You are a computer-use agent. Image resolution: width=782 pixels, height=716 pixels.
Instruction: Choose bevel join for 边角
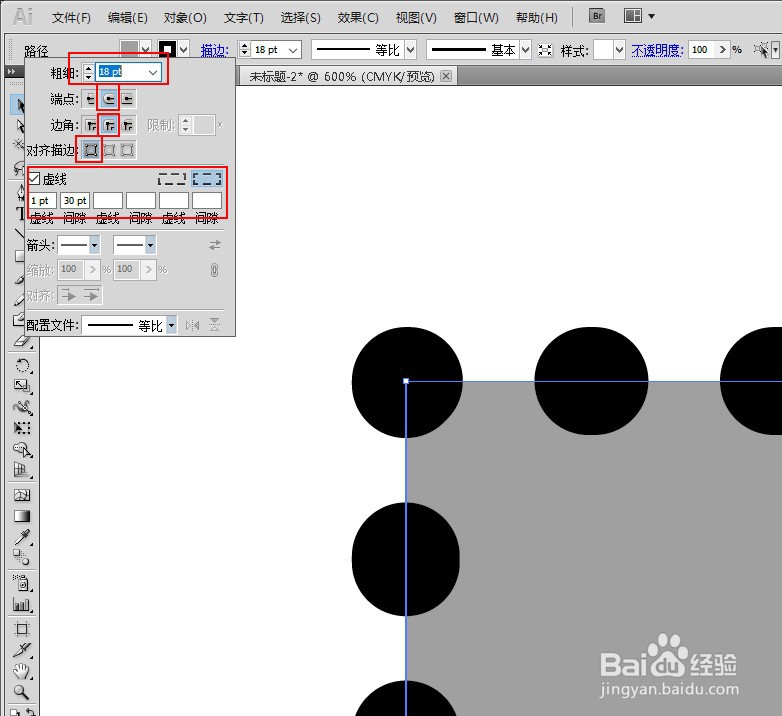[128, 125]
